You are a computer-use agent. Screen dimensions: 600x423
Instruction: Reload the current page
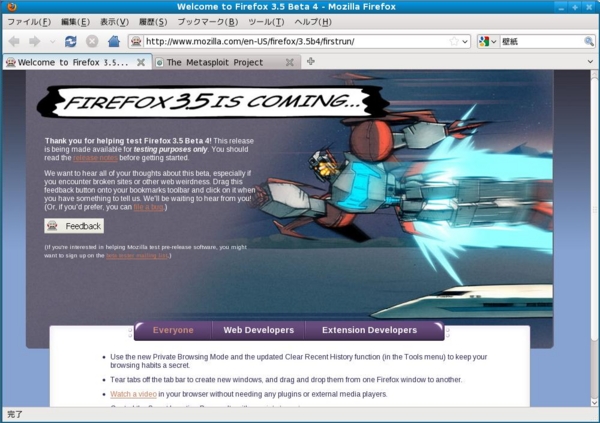pyautogui.click(x=70, y=41)
